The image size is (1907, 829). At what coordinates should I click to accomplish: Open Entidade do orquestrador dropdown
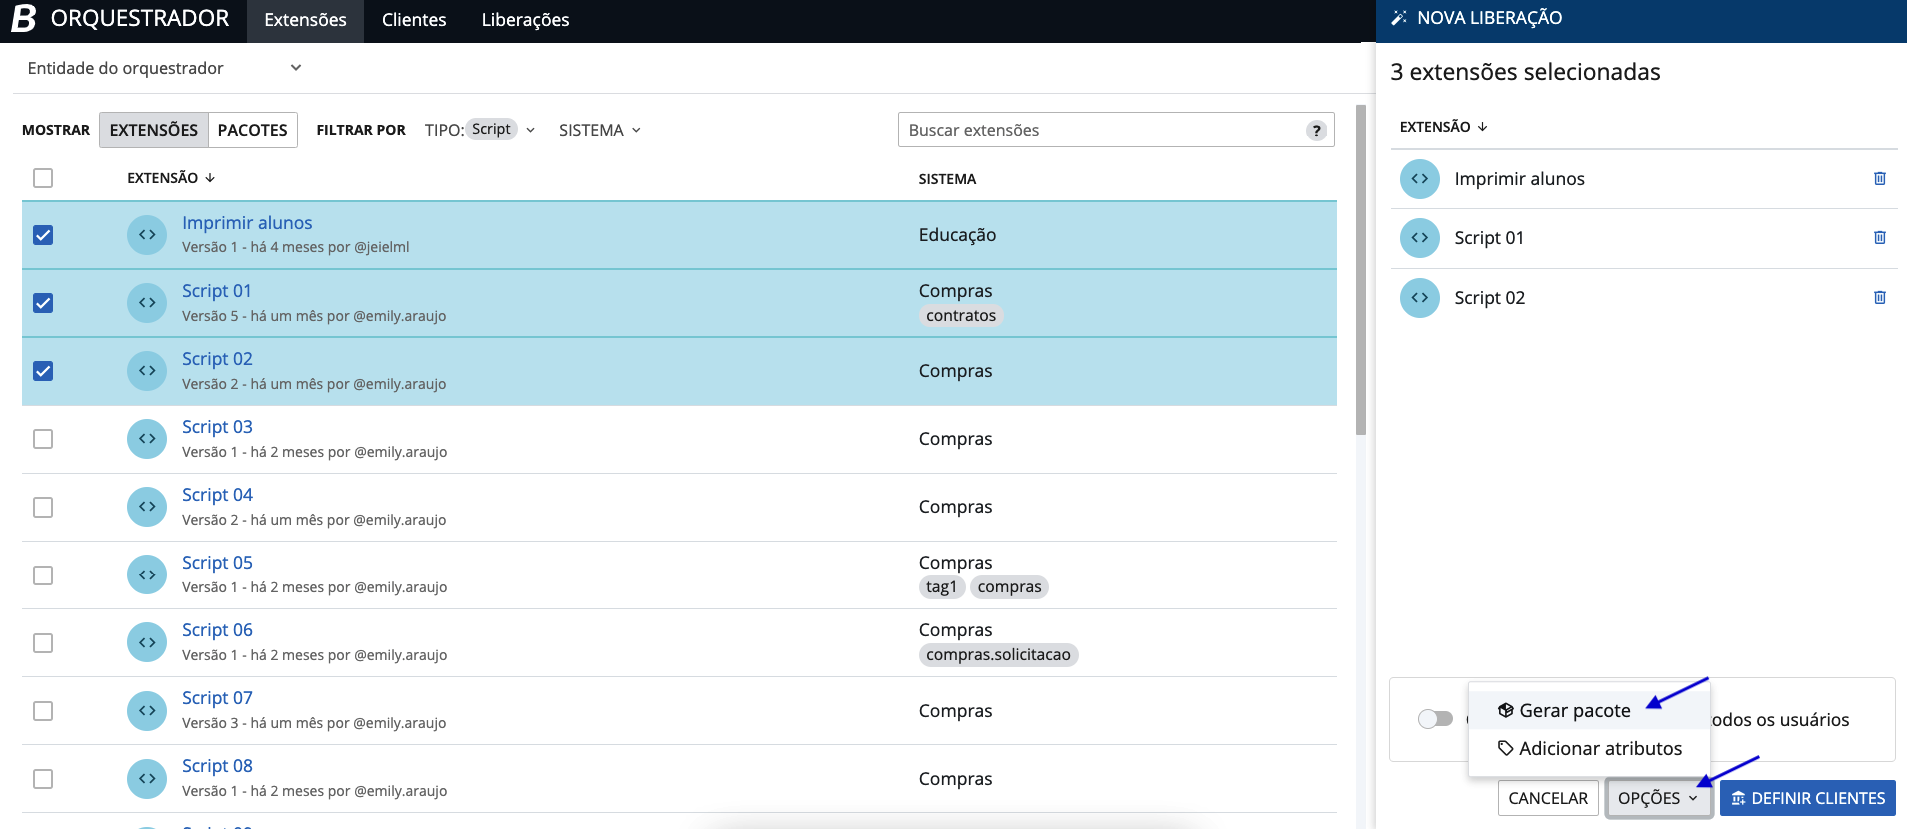coord(164,68)
